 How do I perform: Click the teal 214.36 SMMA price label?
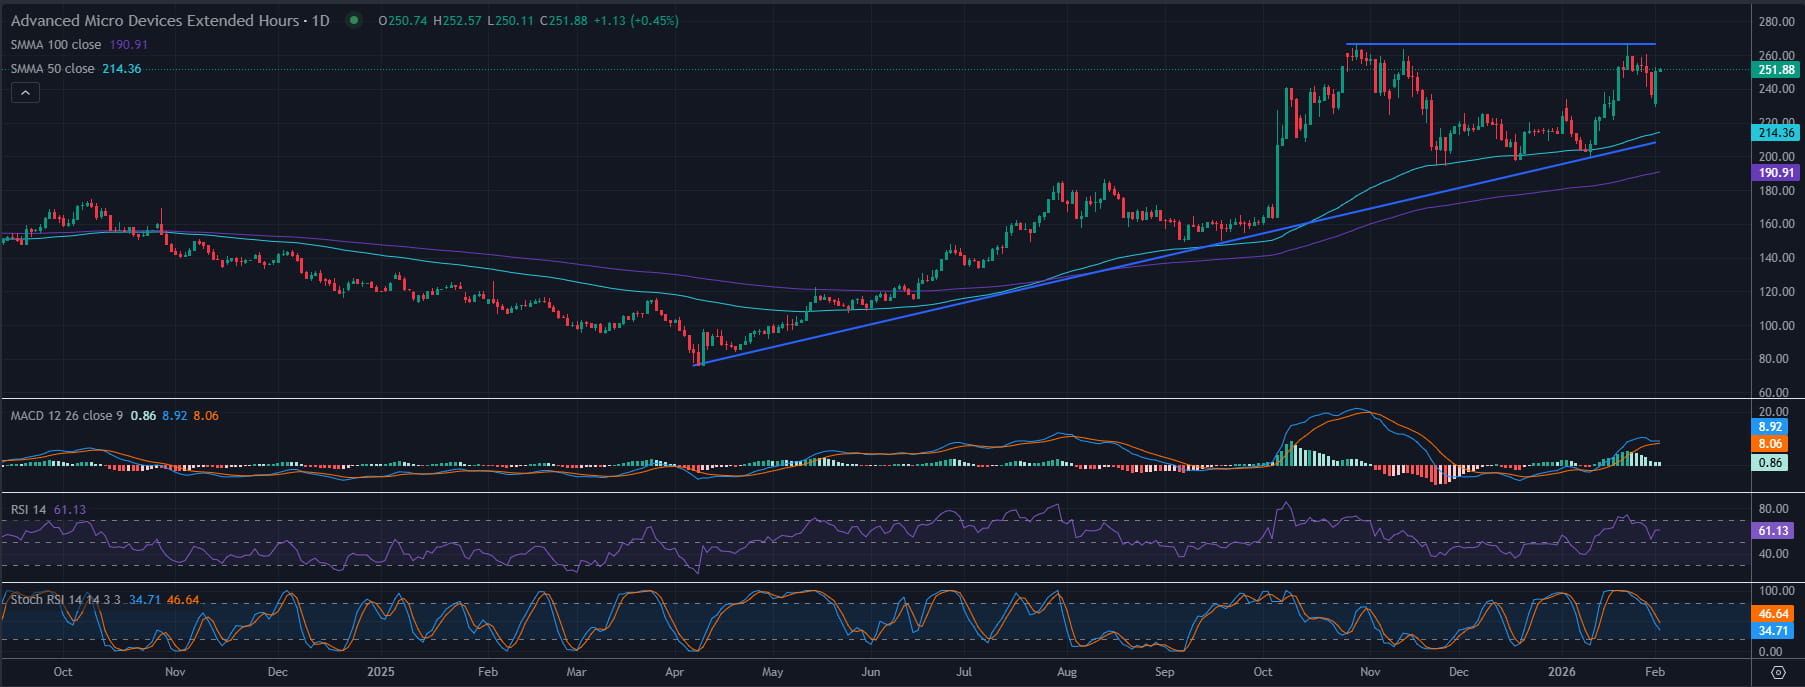1776,132
